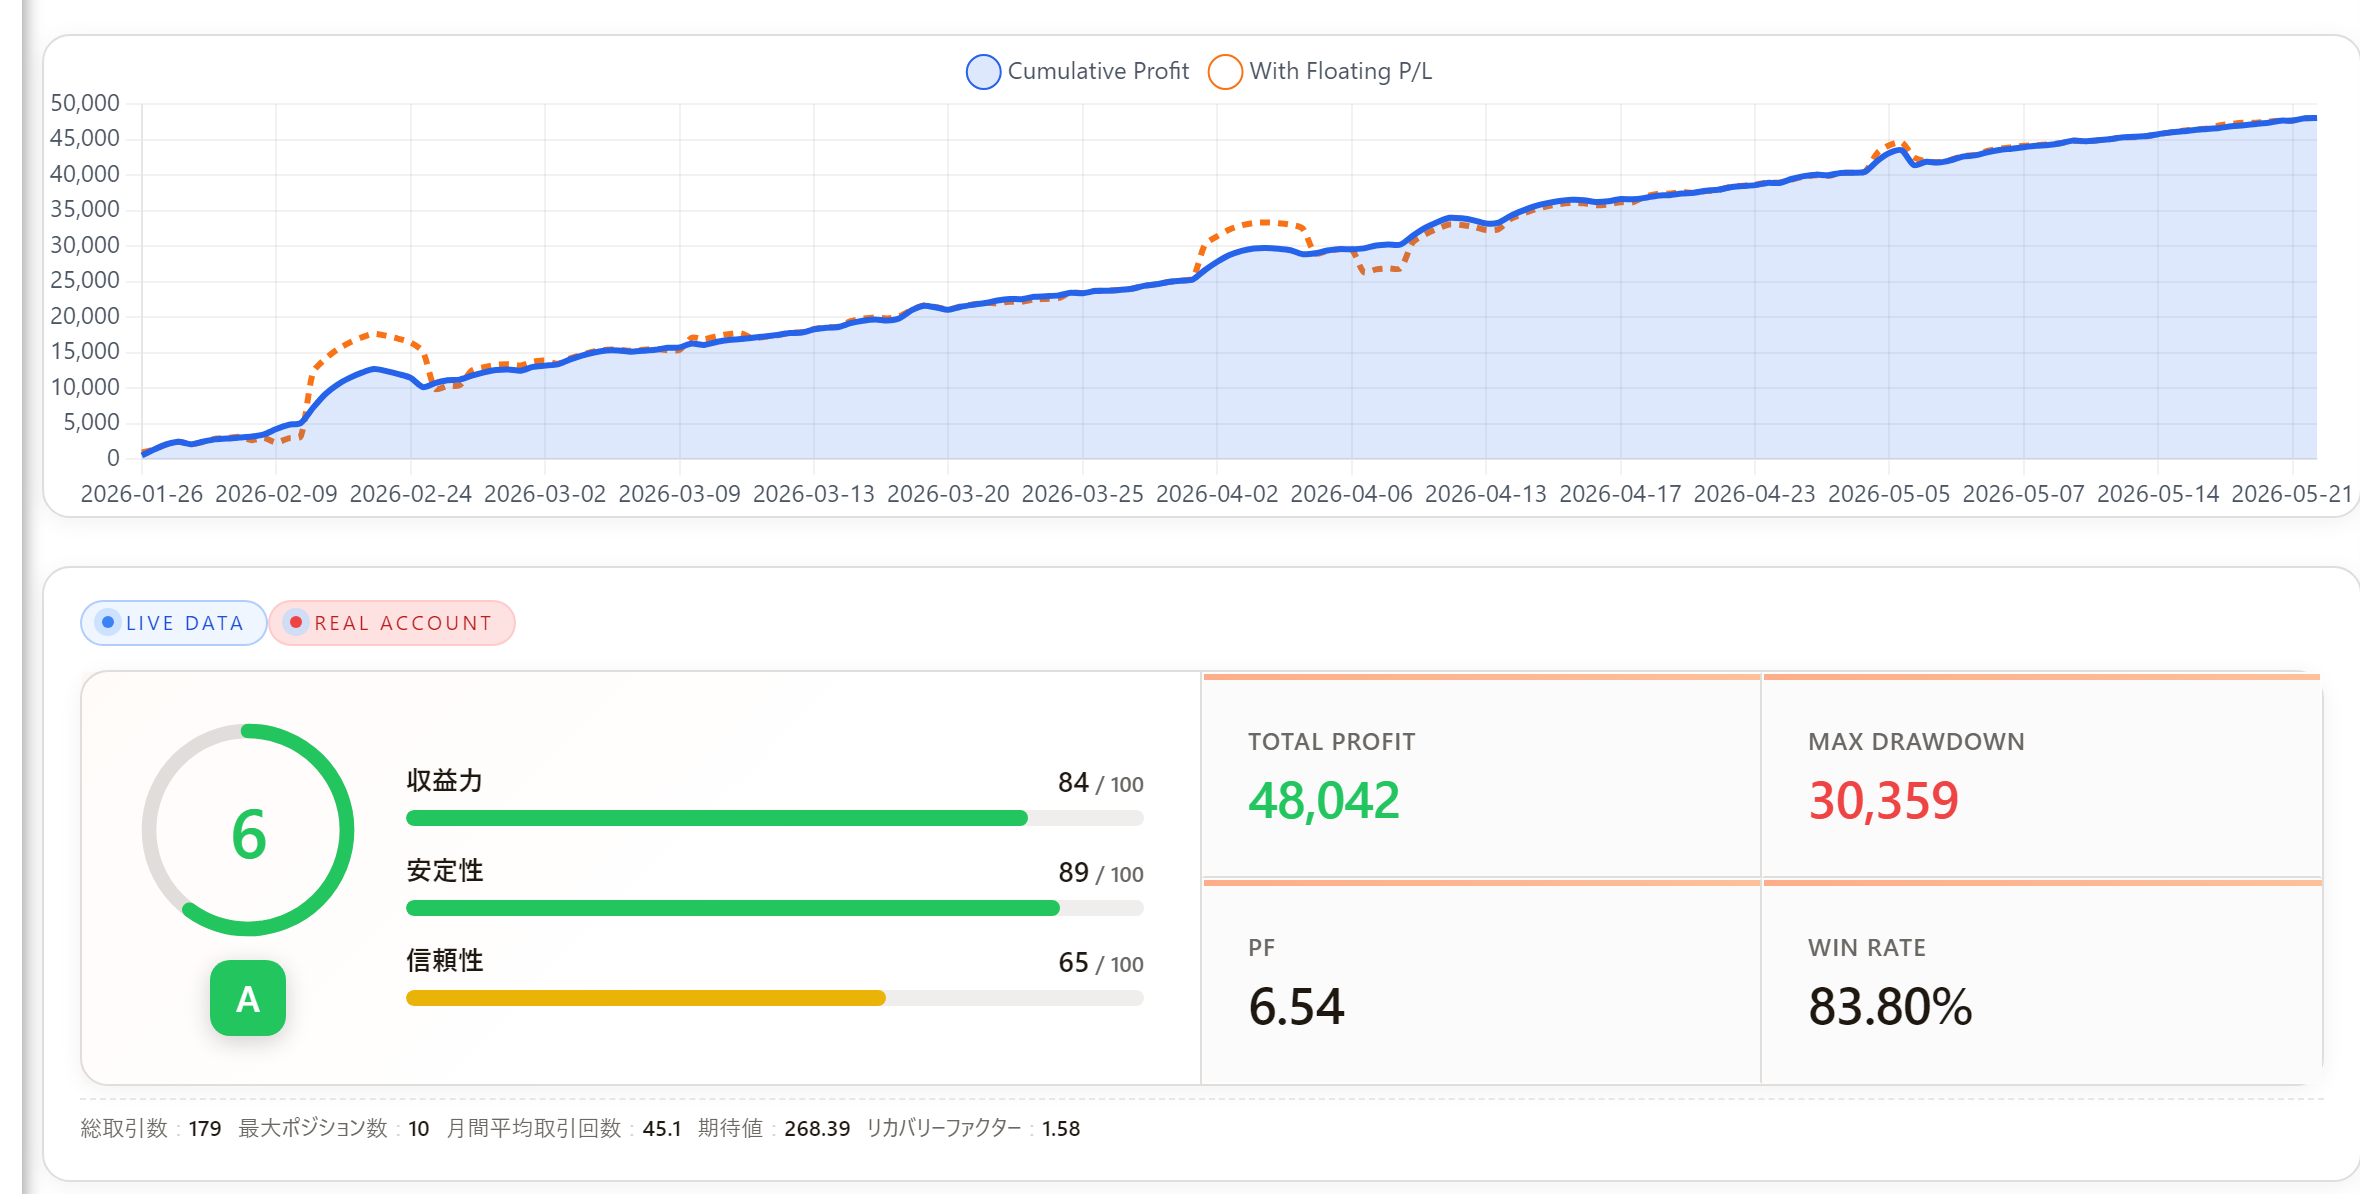Click the 10,000 y-axis label

pos(85,387)
